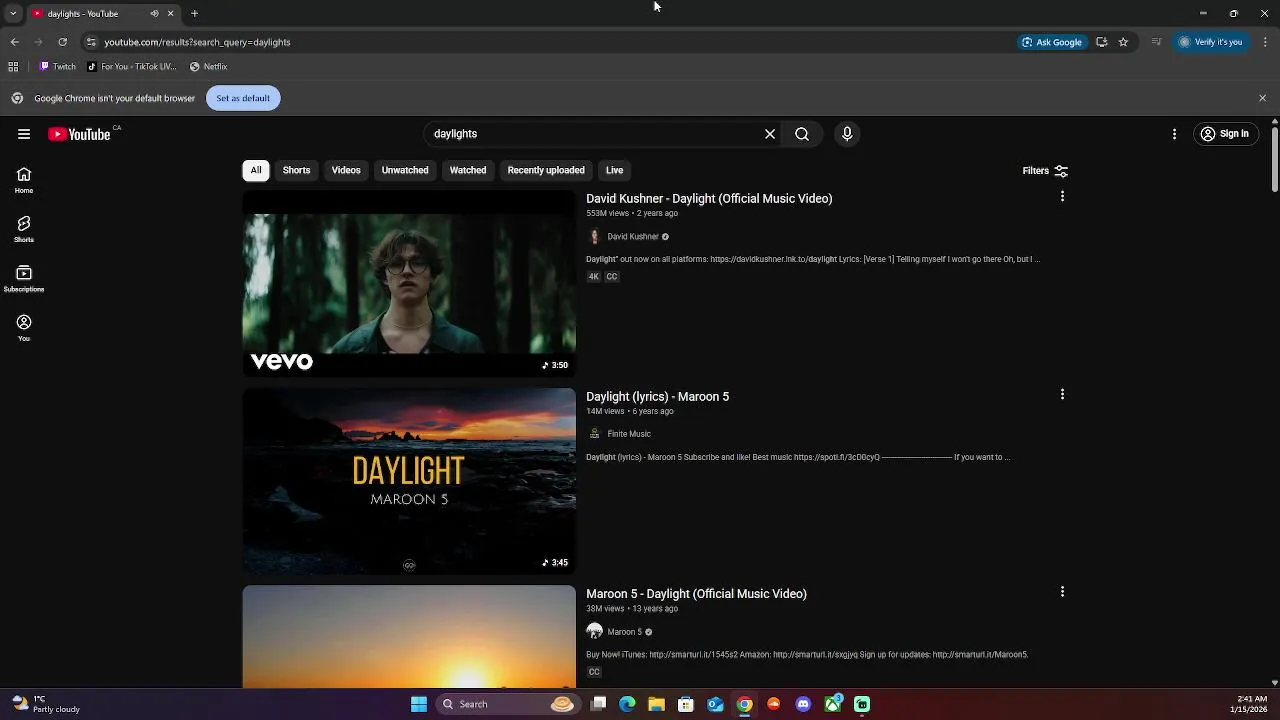Clear the search query with X

(x=770, y=134)
